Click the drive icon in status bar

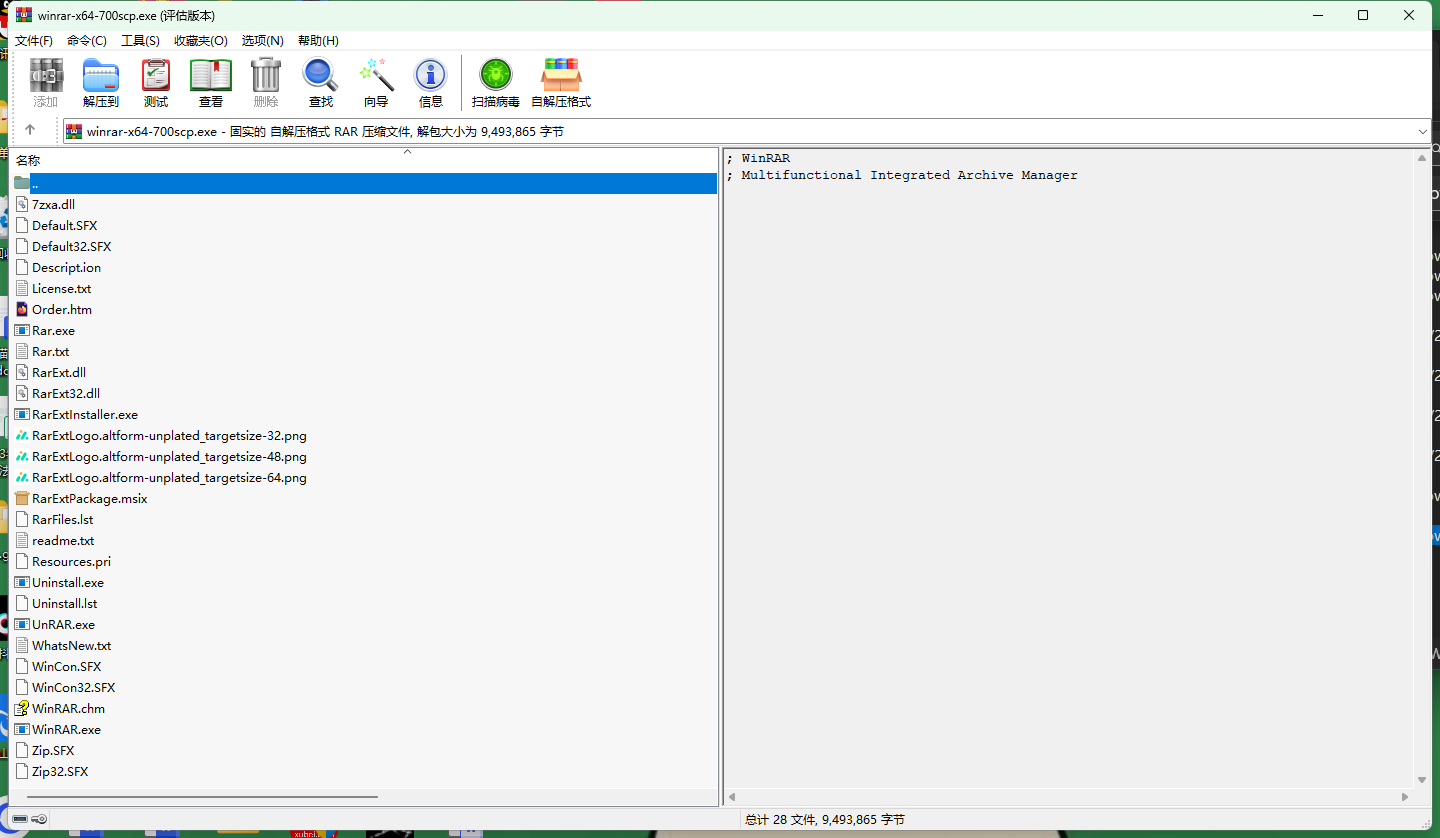pyautogui.click(x=20, y=819)
